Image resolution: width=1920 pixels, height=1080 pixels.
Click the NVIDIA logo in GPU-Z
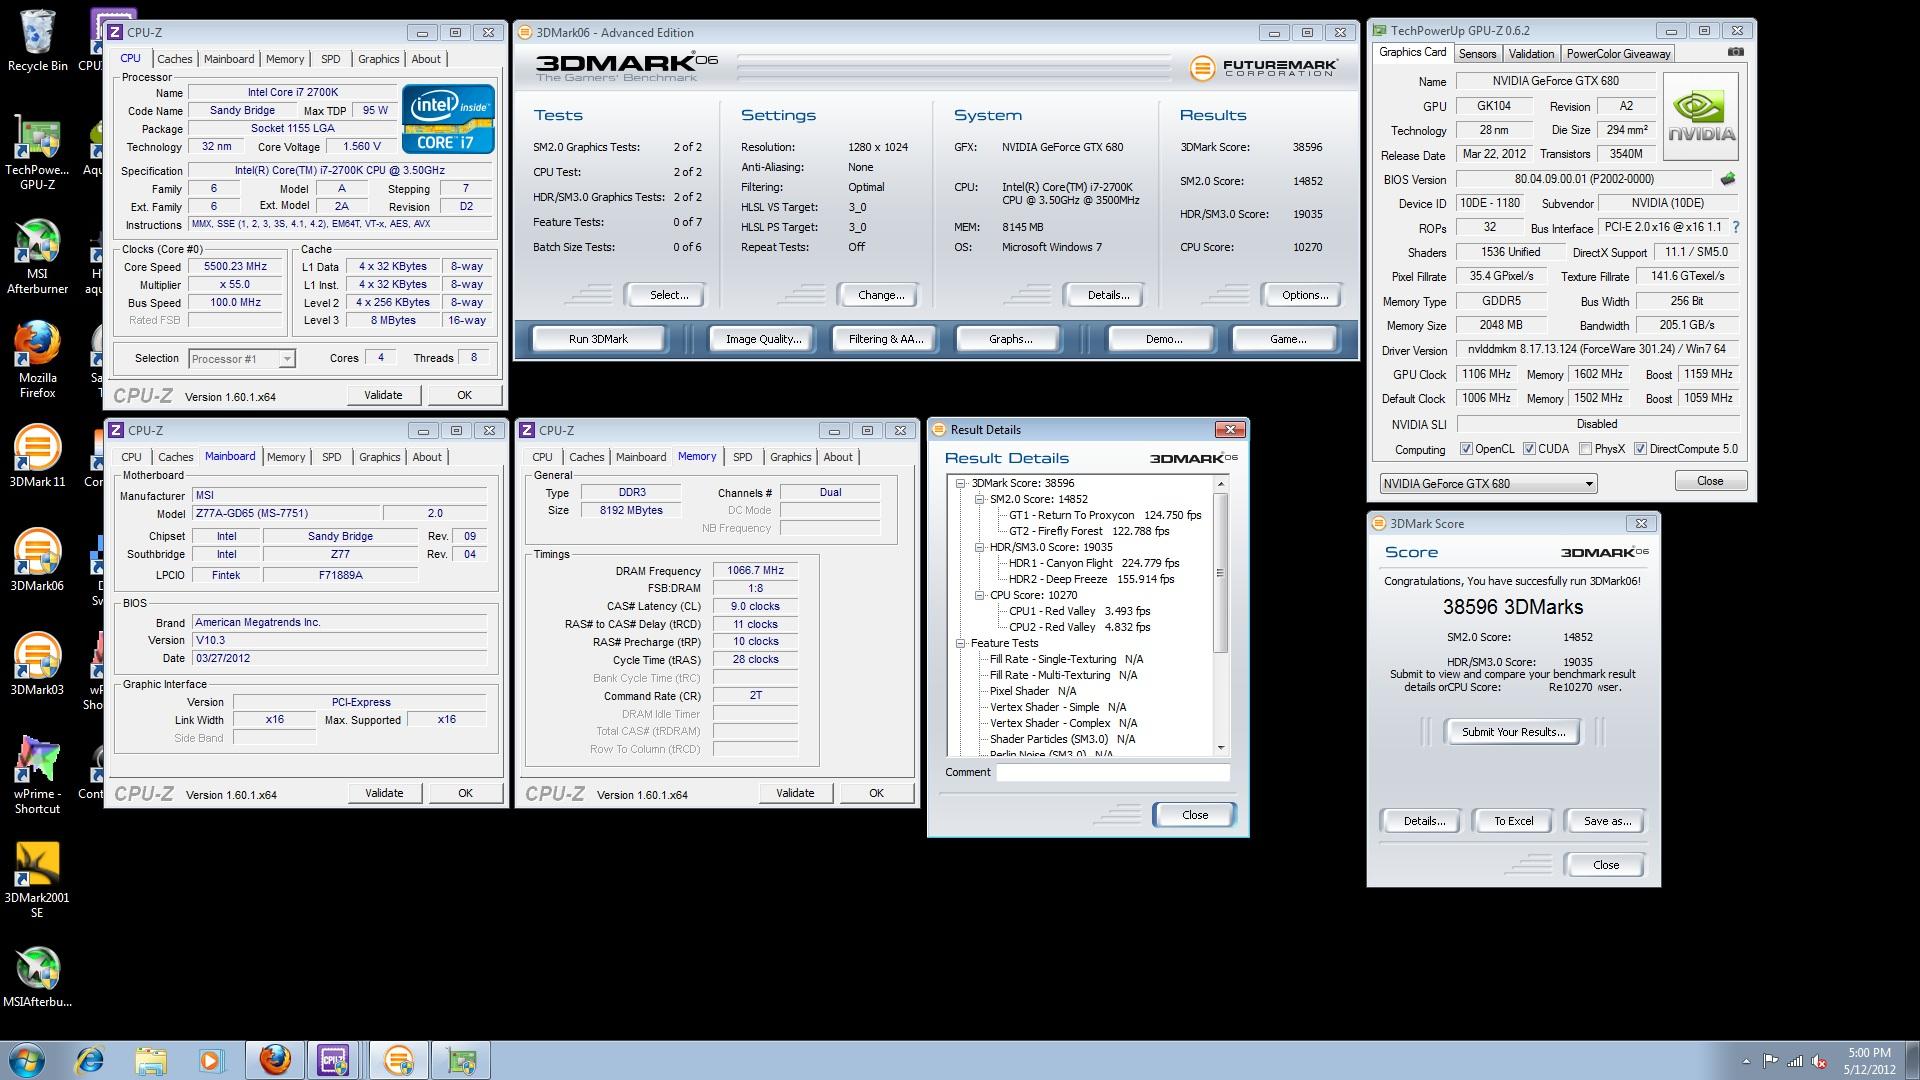tap(1701, 116)
